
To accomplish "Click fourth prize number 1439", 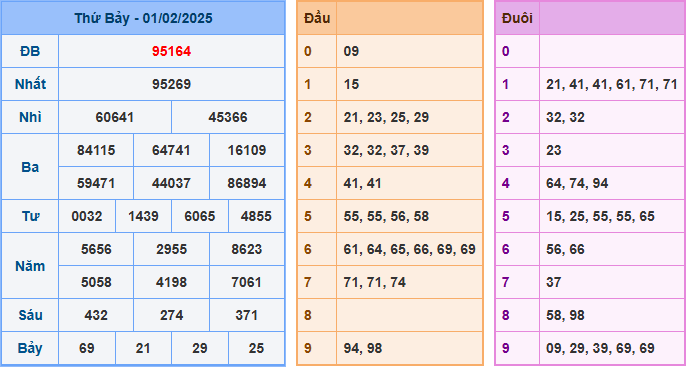I will pos(143,216).
